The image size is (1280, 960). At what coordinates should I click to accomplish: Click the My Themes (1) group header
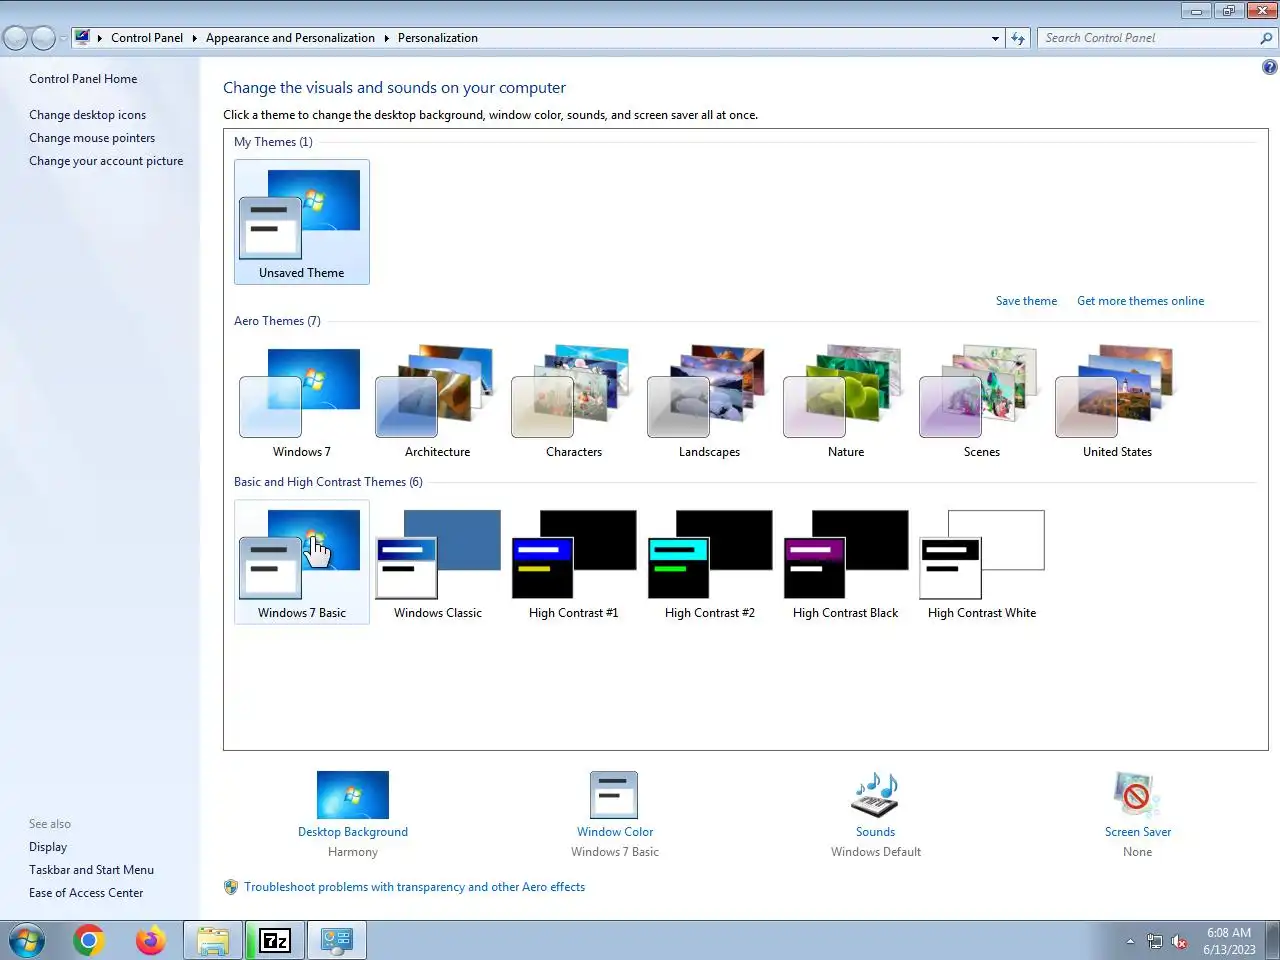273,142
